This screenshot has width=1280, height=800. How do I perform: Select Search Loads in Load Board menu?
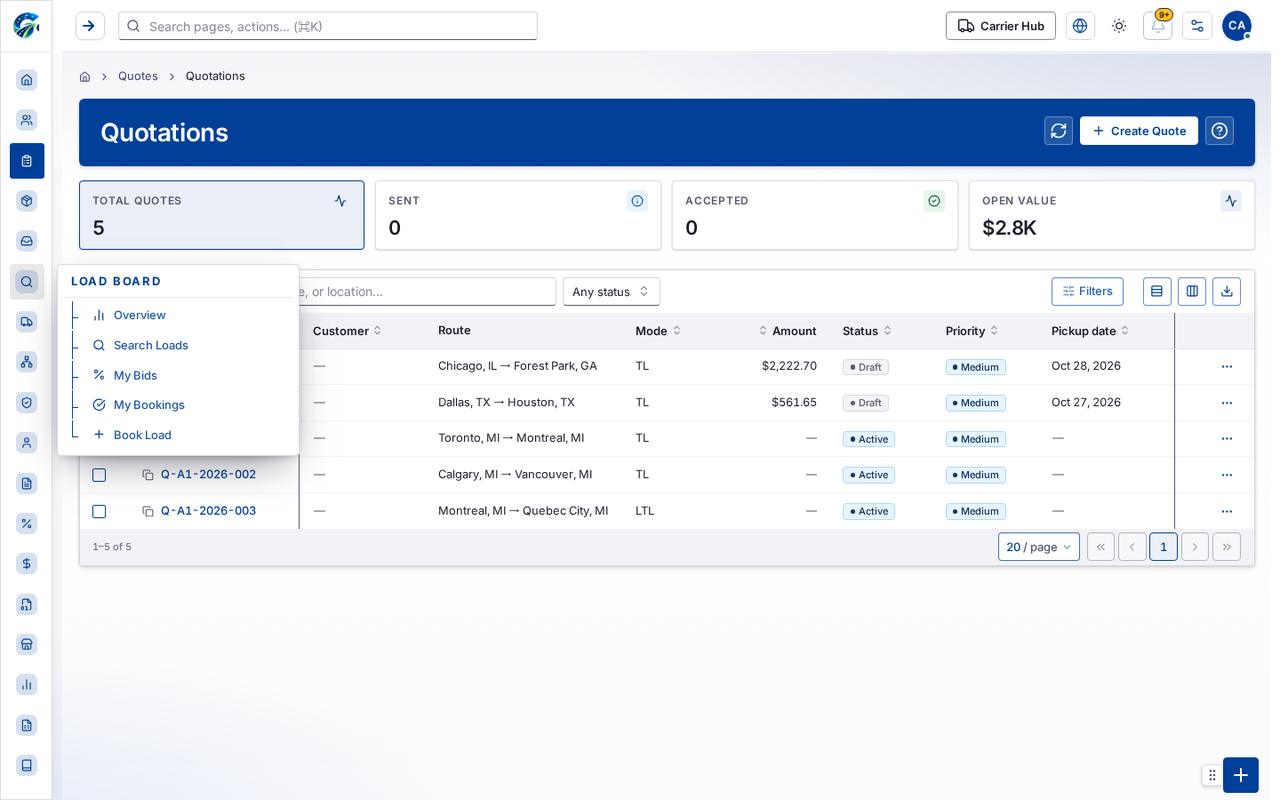coord(151,345)
